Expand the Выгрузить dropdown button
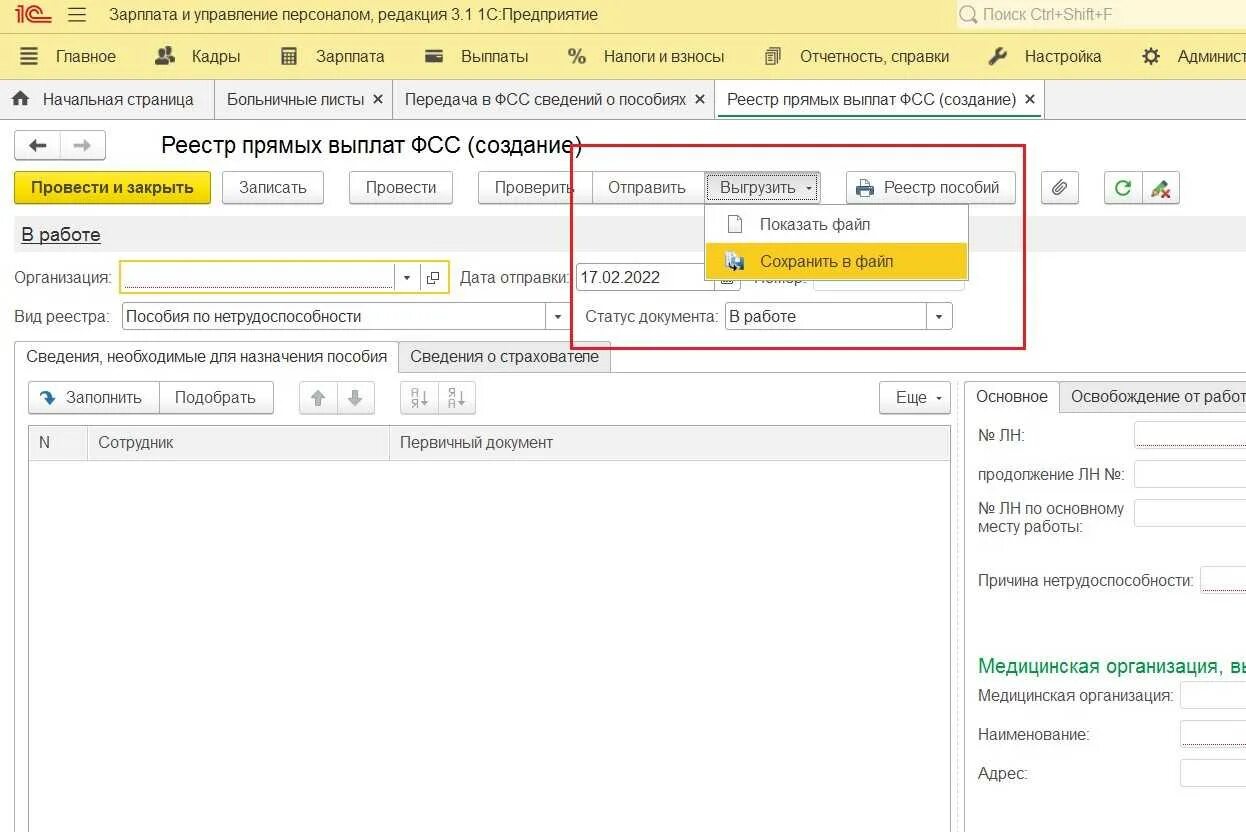 765,187
